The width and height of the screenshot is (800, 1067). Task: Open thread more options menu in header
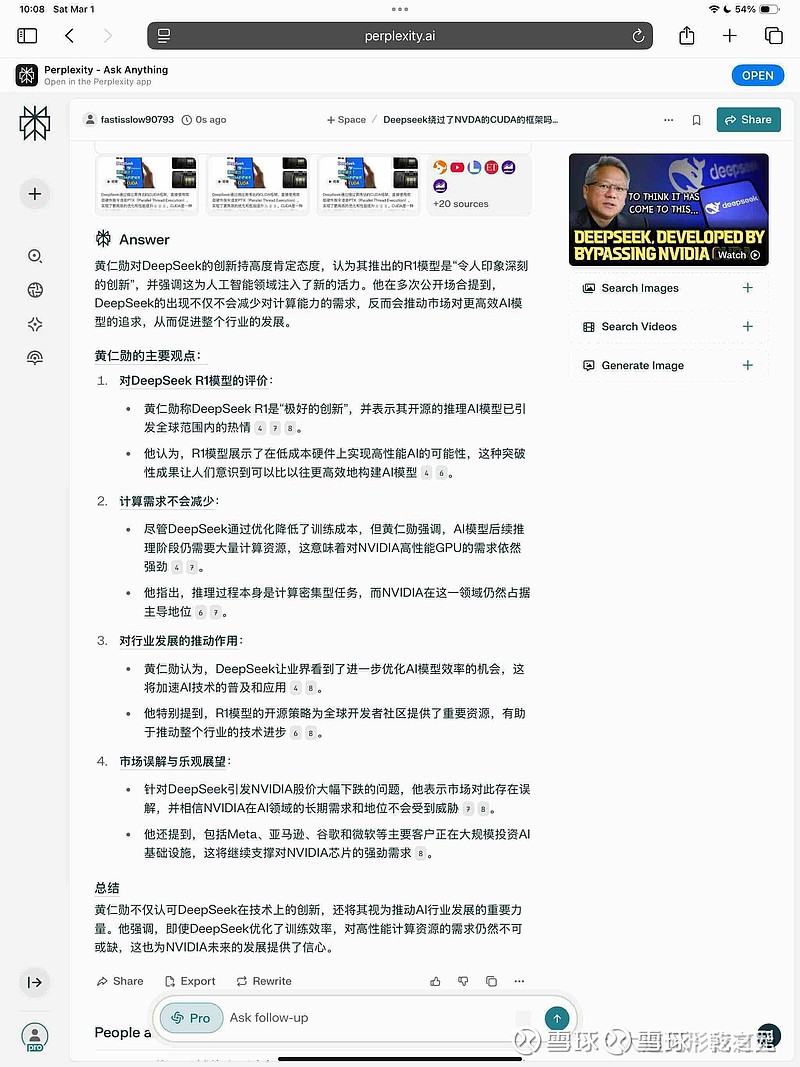coord(669,120)
